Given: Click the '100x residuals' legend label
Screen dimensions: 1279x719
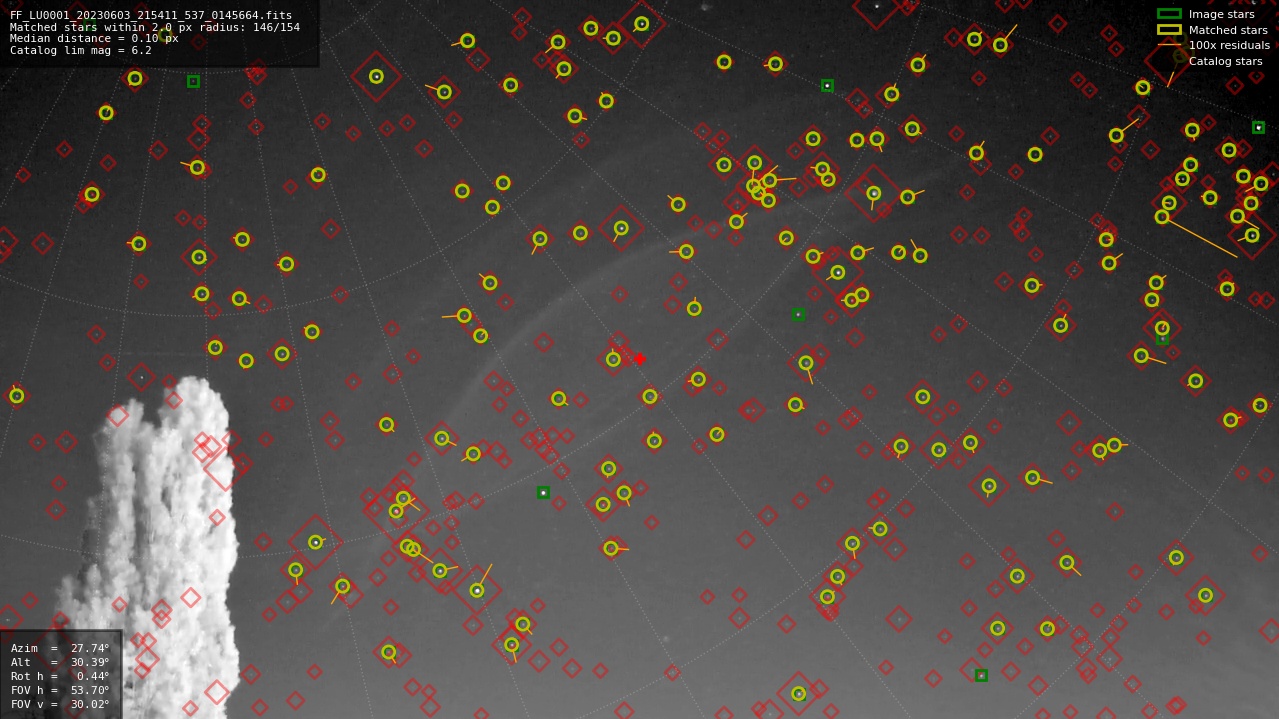Looking at the screenshot, I should 1229,45.
